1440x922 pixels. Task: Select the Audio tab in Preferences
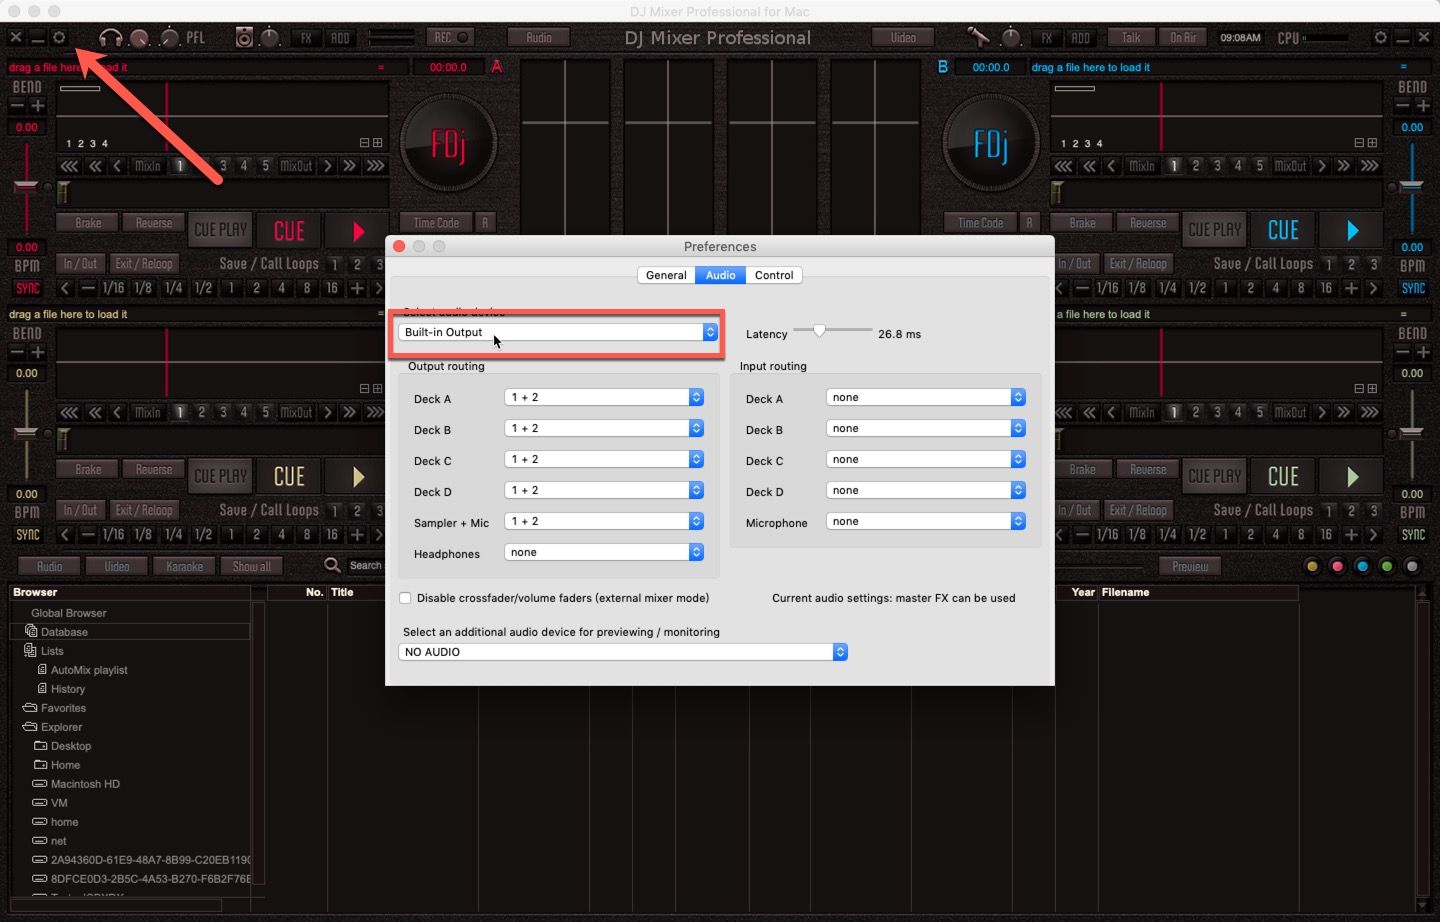tap(720, 275)
